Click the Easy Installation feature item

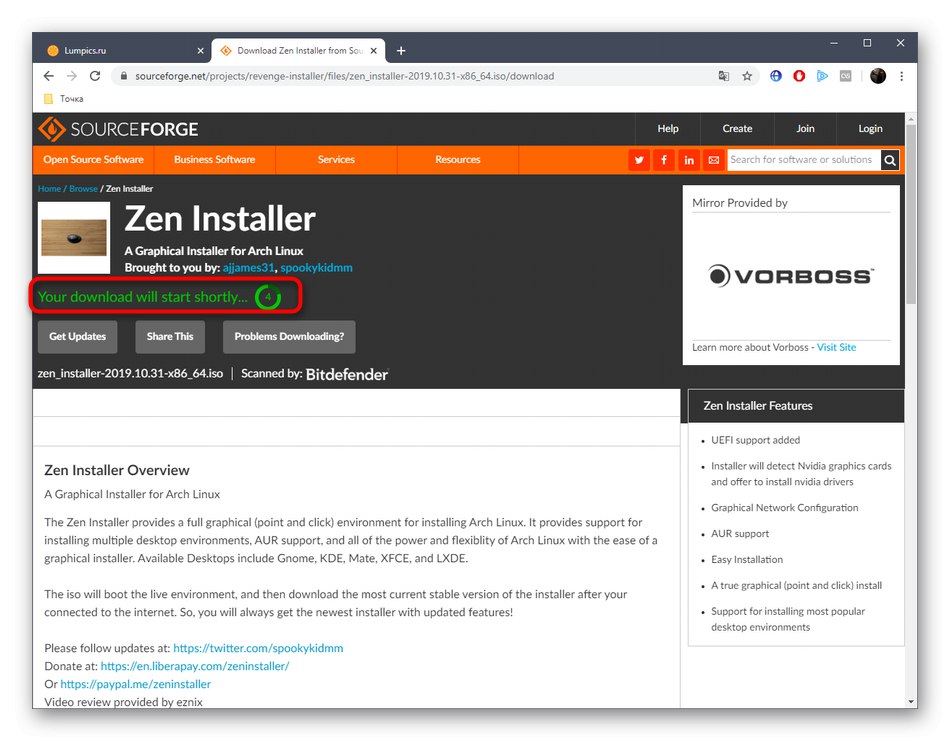746,559
